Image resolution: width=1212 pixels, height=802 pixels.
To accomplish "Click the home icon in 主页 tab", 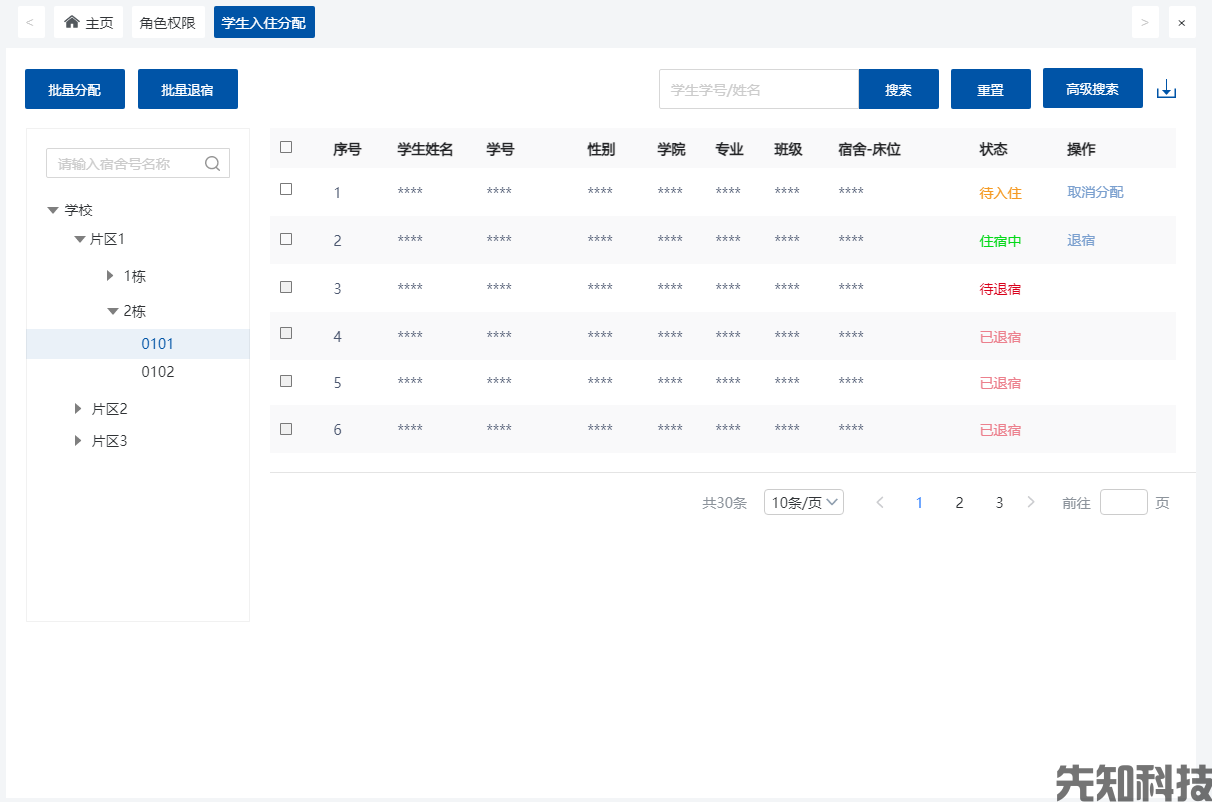I will click(72, 22).
